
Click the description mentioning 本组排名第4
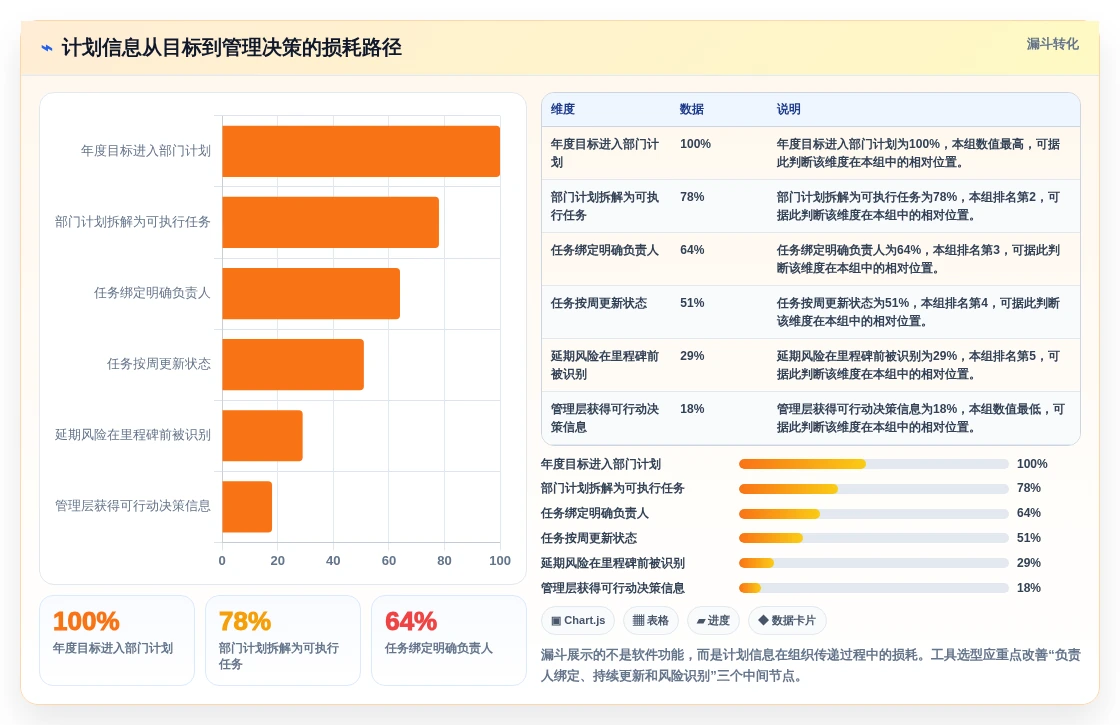tap(919, 312)
